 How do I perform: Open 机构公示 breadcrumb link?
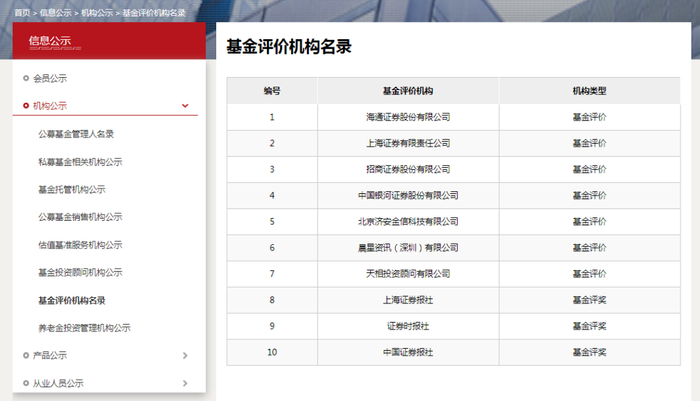[97, 13]
